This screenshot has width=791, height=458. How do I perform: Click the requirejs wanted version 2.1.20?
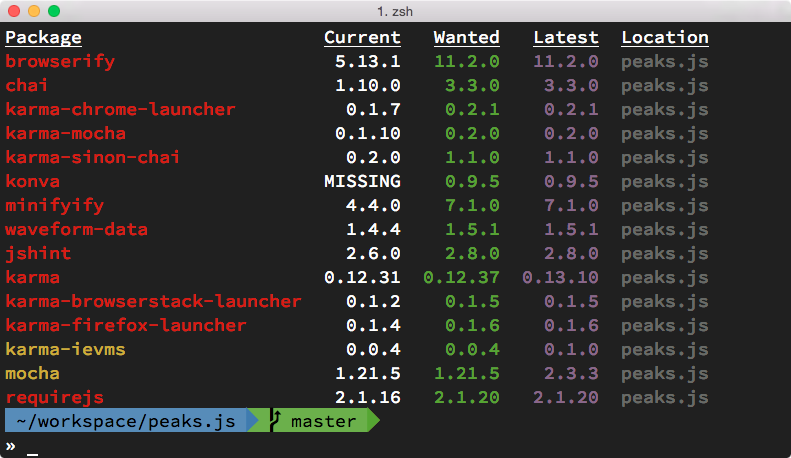[466, 397]
